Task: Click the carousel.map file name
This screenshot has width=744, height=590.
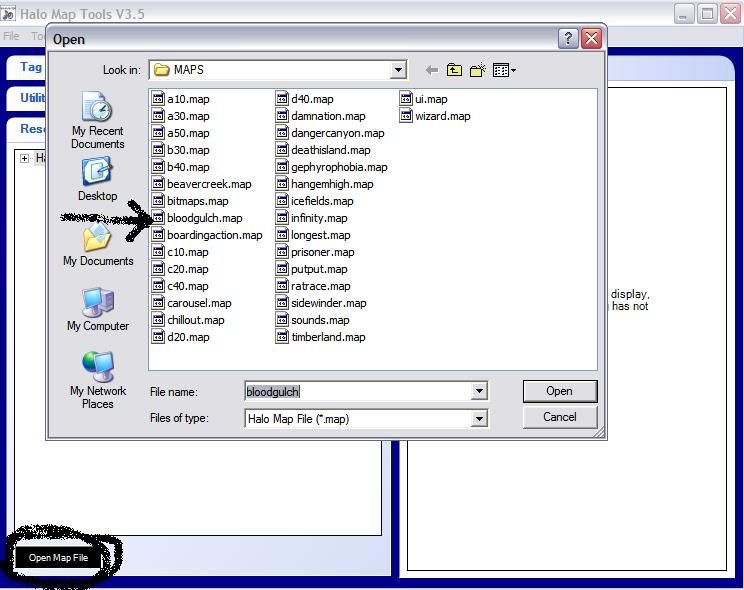Action: pyautogui.click(x=199, y=303)
